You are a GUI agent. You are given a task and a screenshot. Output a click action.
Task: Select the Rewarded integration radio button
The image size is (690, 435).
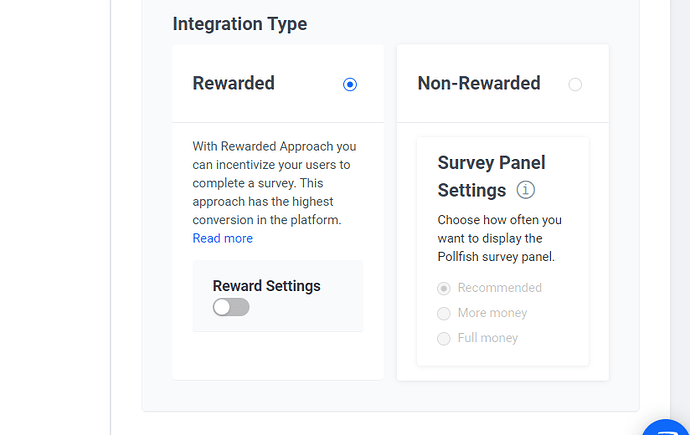coord(350,85)
